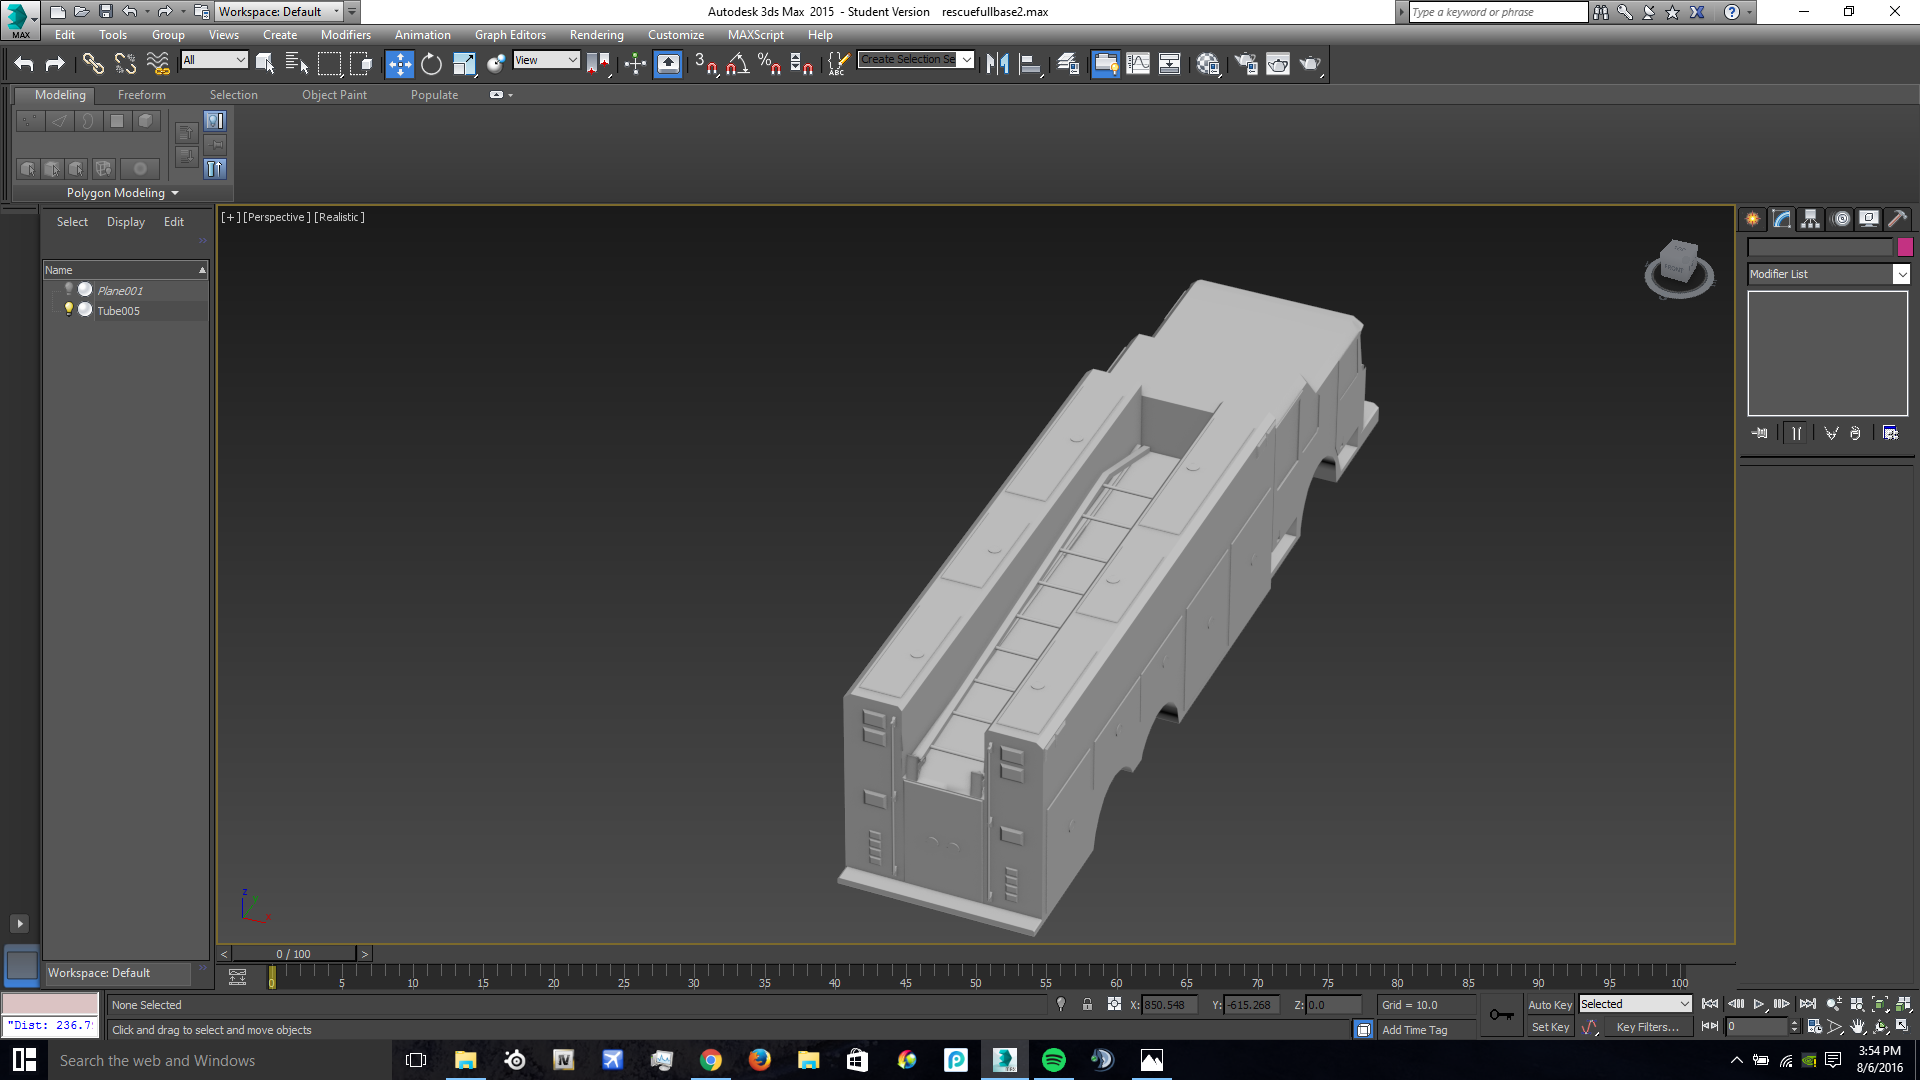Select the Move tool in toolbar
The width and height of the screenshot is (1920, 1080).
pyautogui.click(x=399, y=64)
